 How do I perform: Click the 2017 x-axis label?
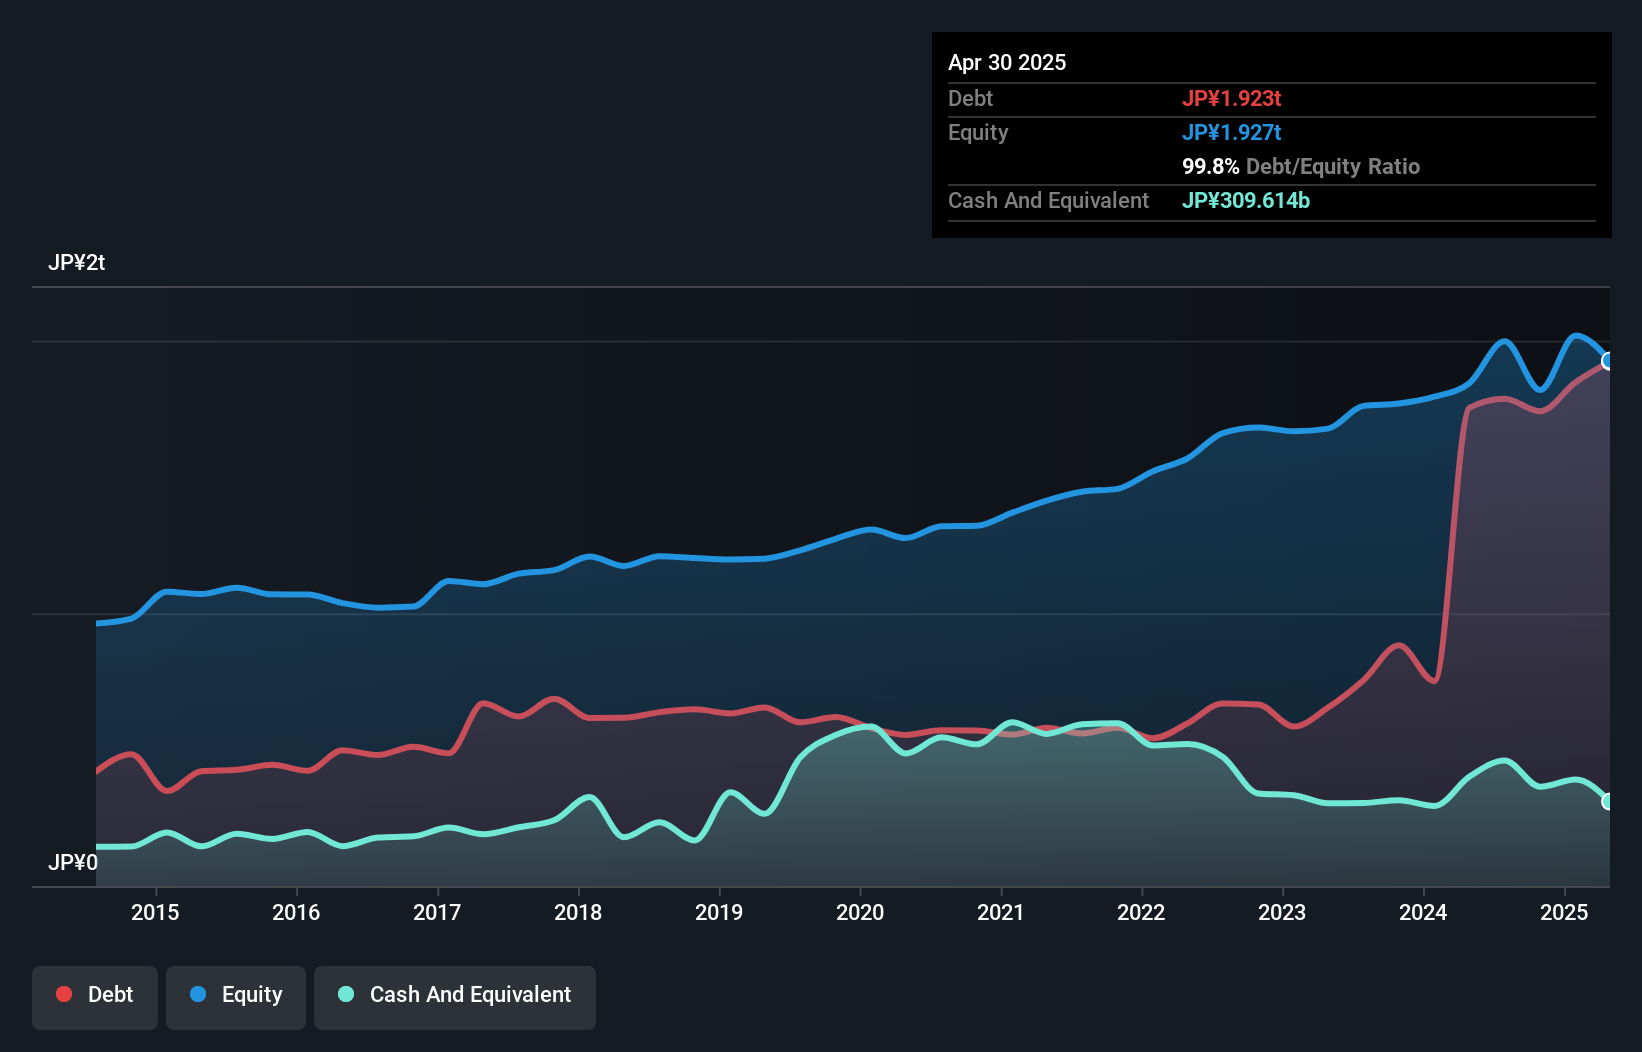point(437,912)
